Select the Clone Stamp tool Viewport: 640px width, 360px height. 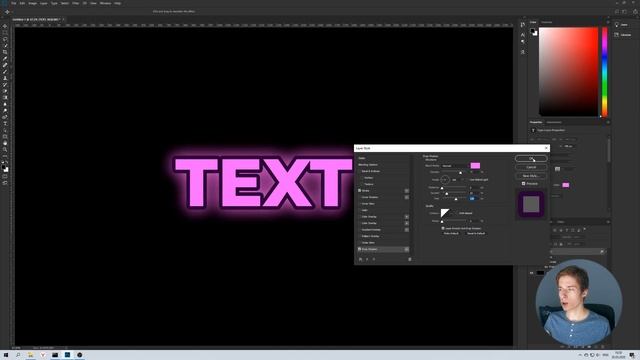point(5,78)
